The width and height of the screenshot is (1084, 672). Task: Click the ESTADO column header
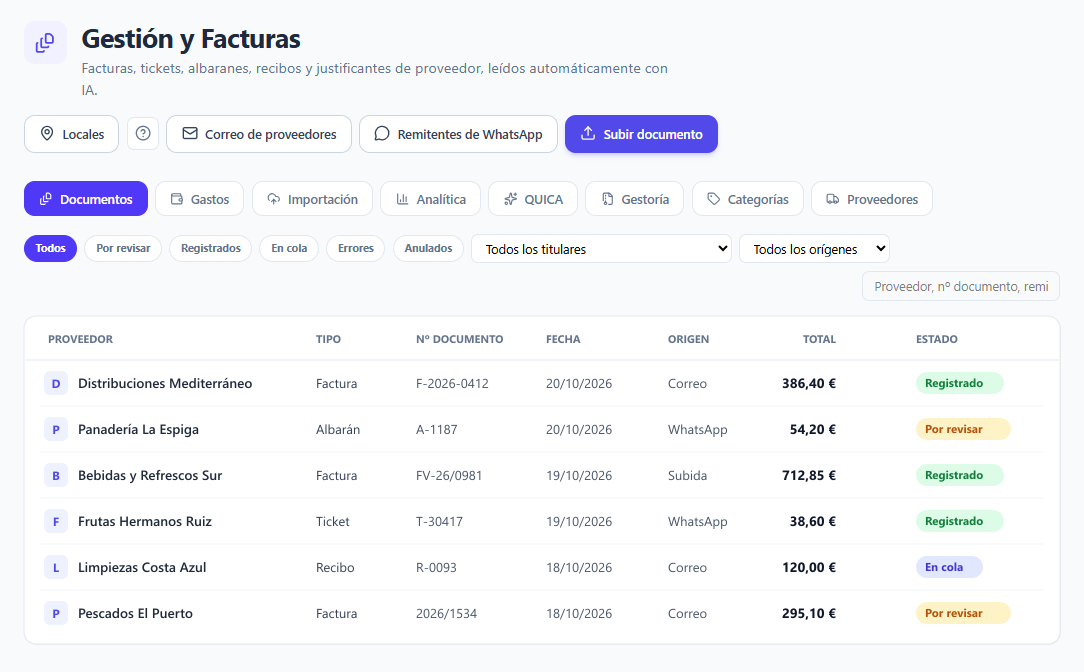pyautogui.click(x=937, y=339)
